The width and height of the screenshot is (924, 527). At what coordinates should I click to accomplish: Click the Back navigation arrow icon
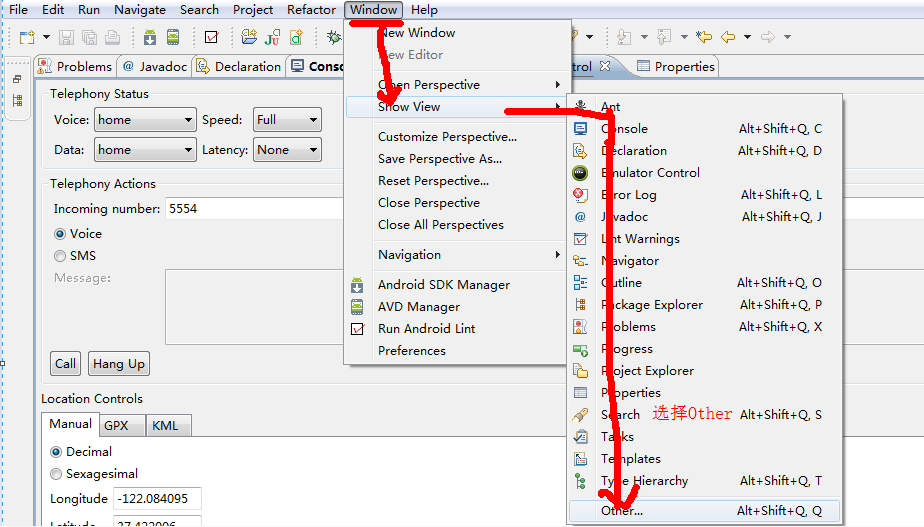(728, 37)
